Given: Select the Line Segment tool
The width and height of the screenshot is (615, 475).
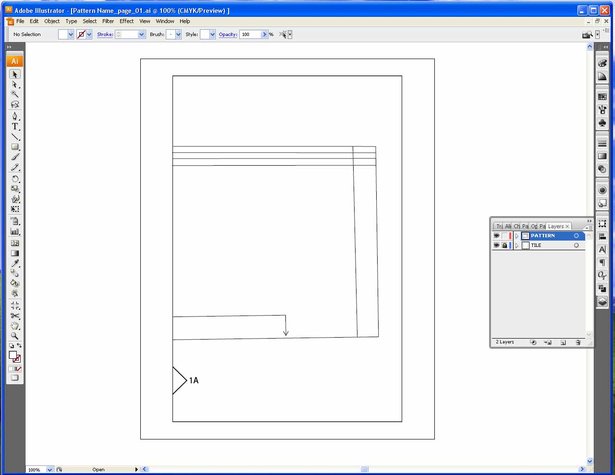Looking at the screenshot, I should tap(15, 136).
